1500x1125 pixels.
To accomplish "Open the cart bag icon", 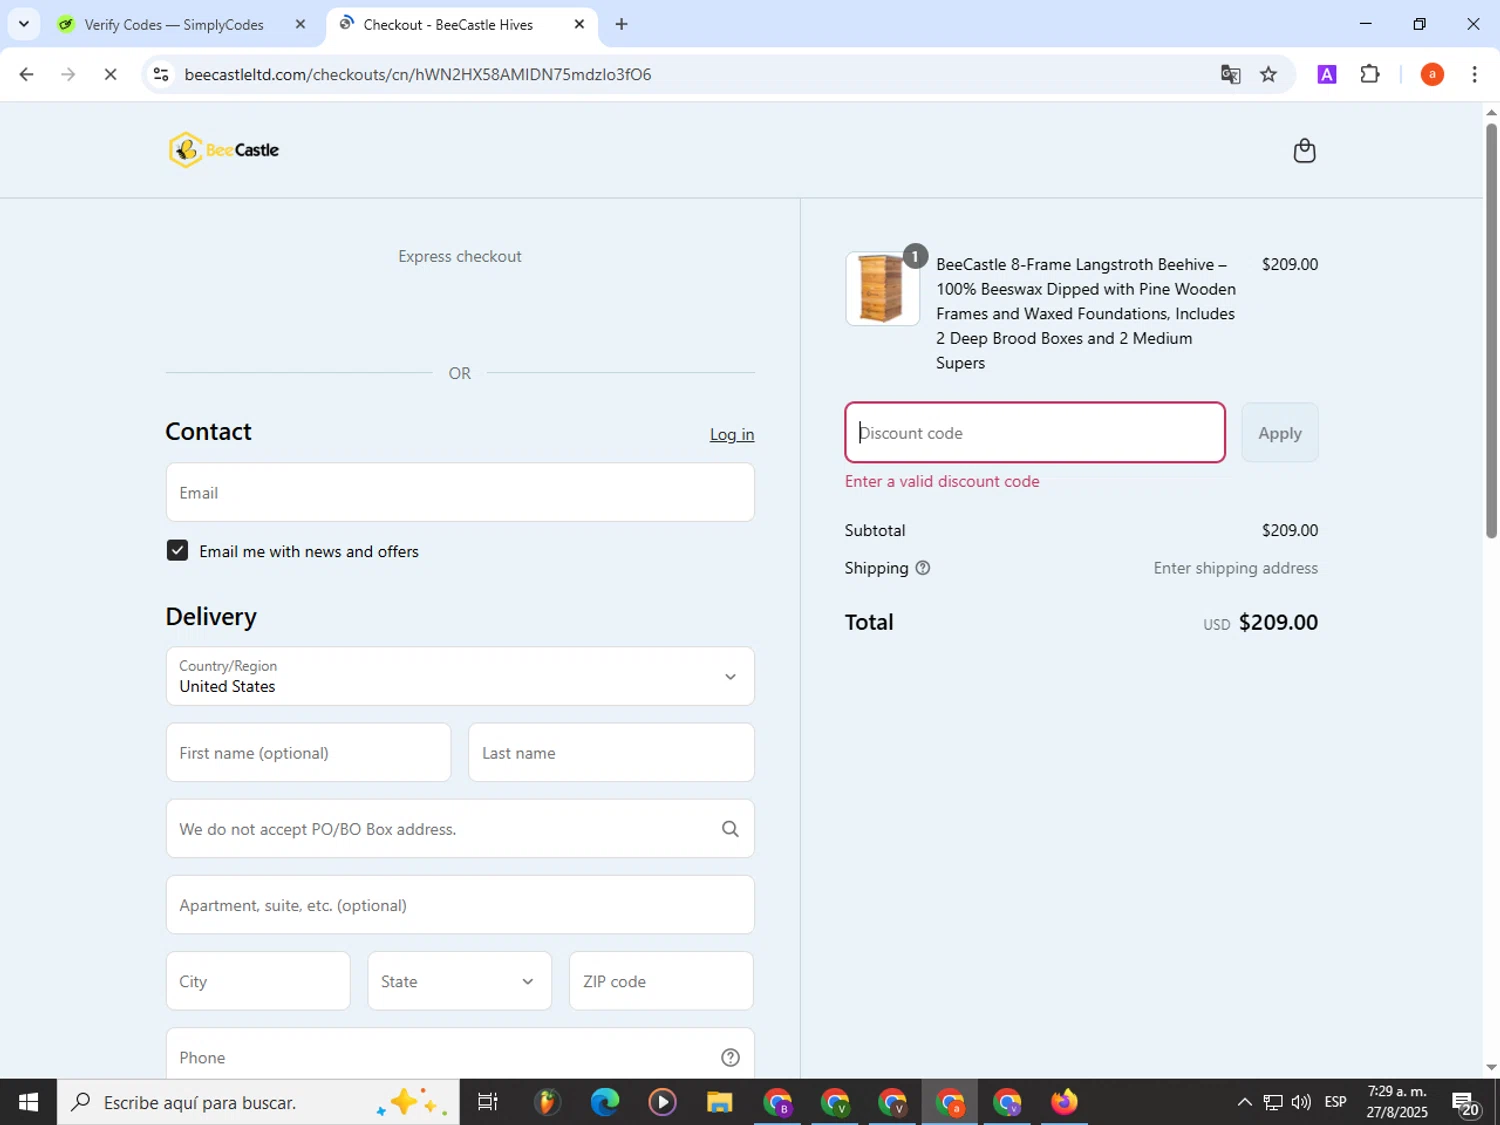I will [1304, 150].
